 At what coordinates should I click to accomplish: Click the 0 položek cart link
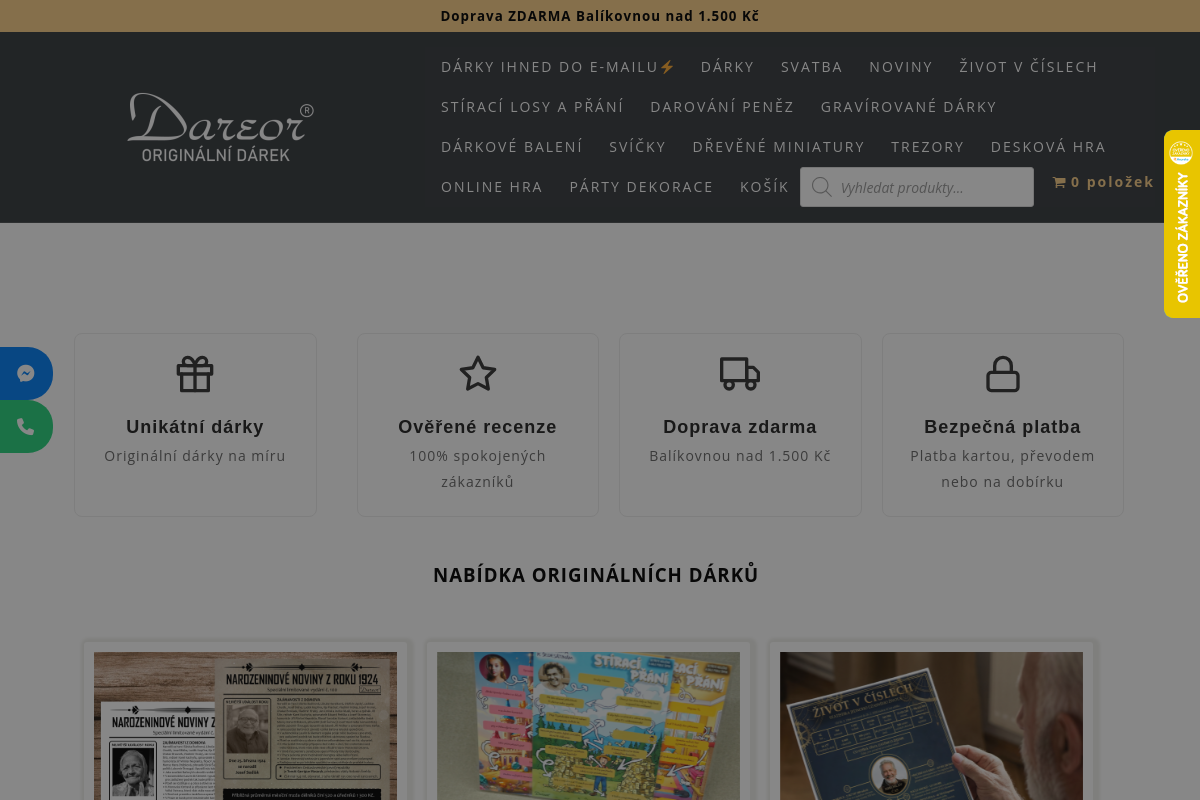point(1103,182)
